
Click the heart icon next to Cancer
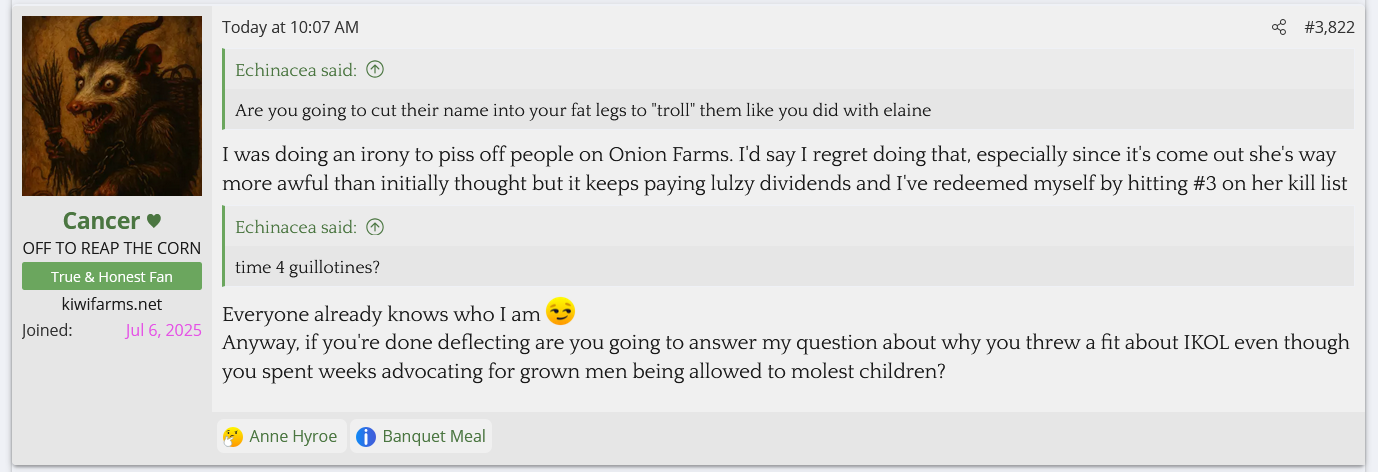[153, 221]
